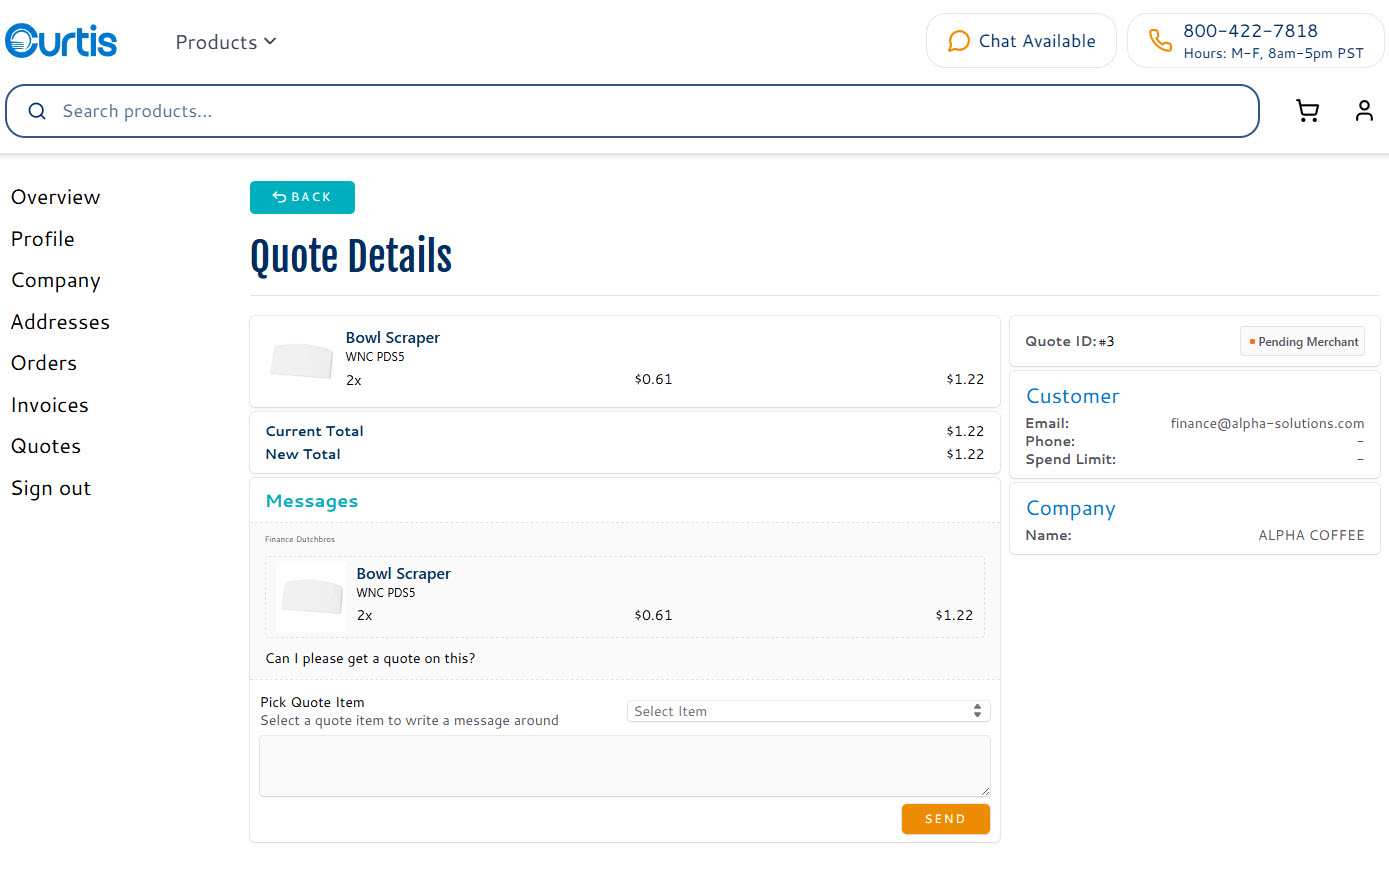Image resolution: width=1389 pixels, height=887 pixels.
Task: Click the Bowl Scraper image in Messages
Action: pyautogui.click(x=311, y=596)
